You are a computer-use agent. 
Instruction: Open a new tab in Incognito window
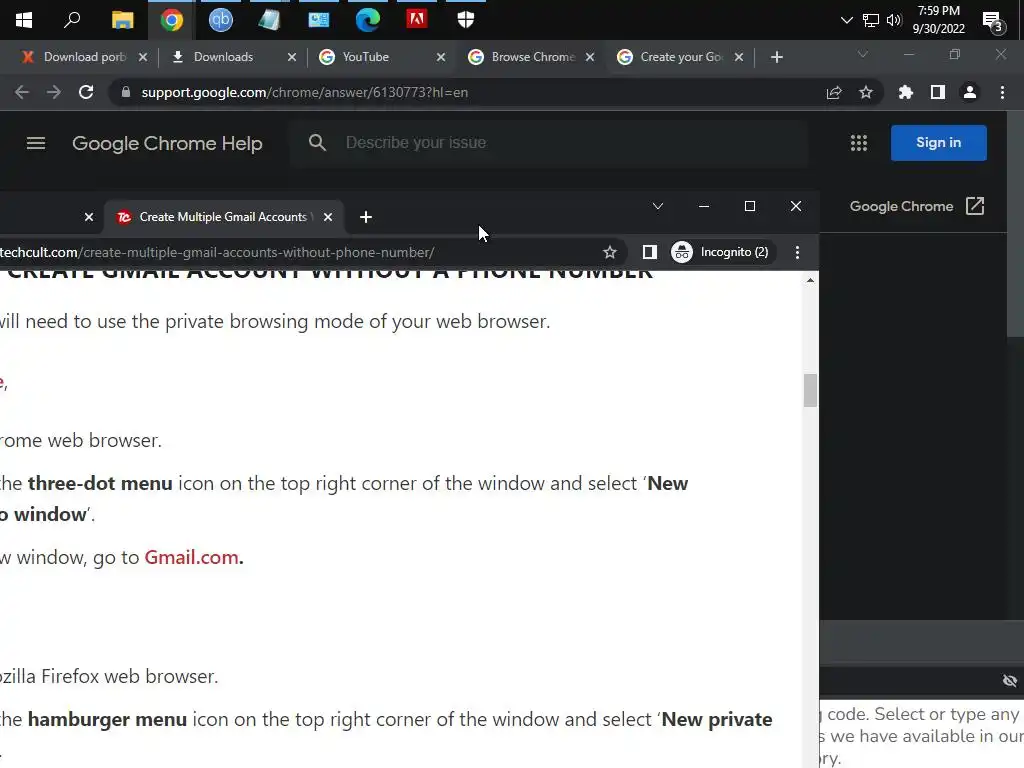click(366, 217)
